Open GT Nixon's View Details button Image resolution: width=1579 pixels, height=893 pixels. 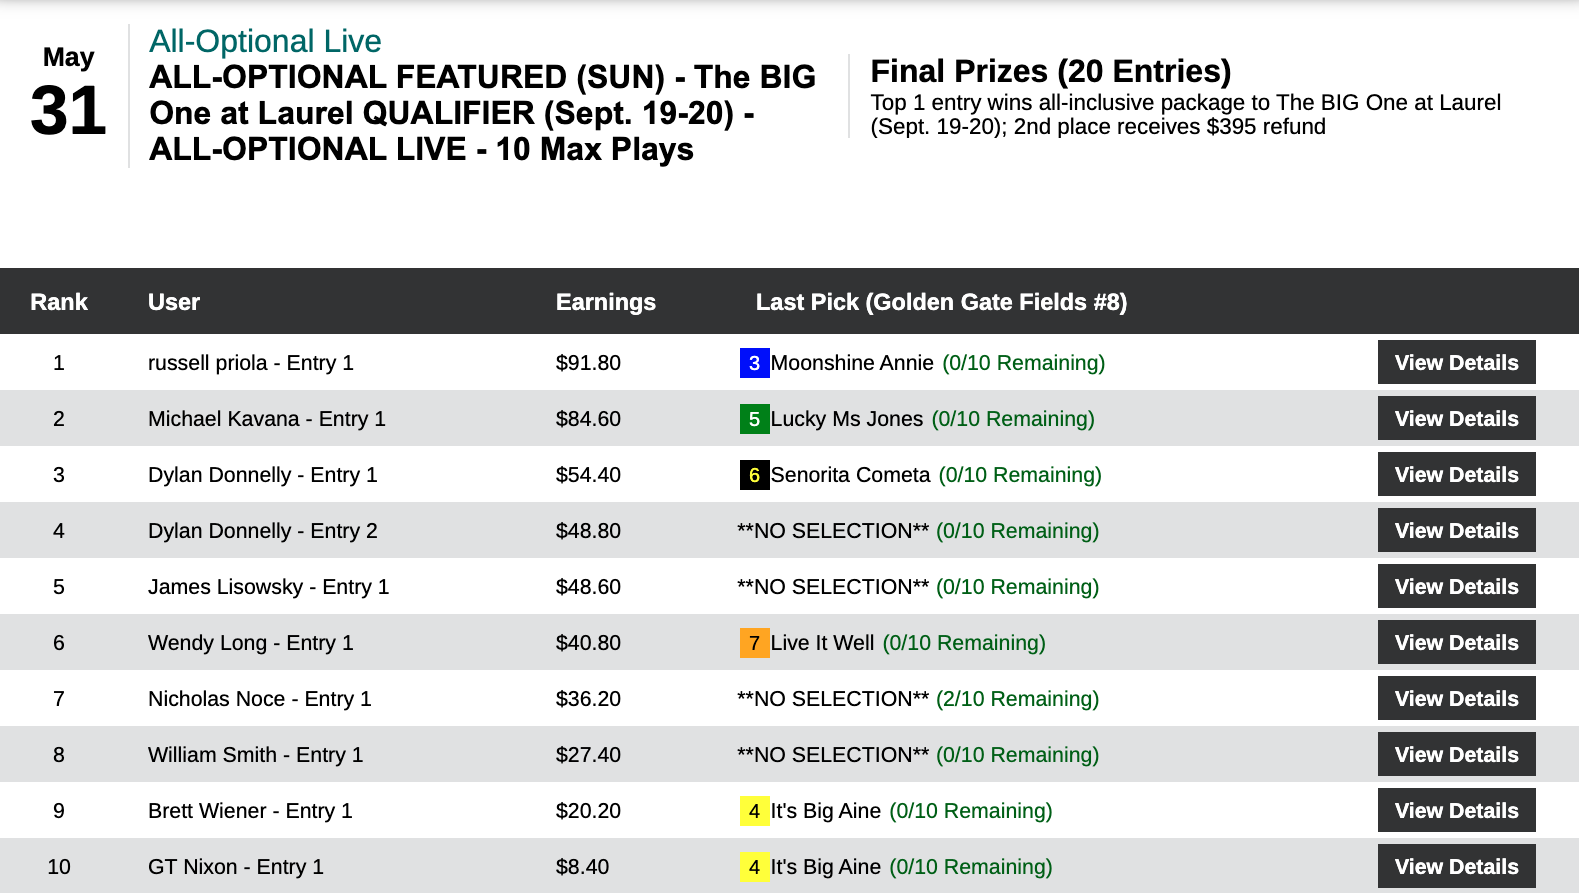pos(1456,867)
